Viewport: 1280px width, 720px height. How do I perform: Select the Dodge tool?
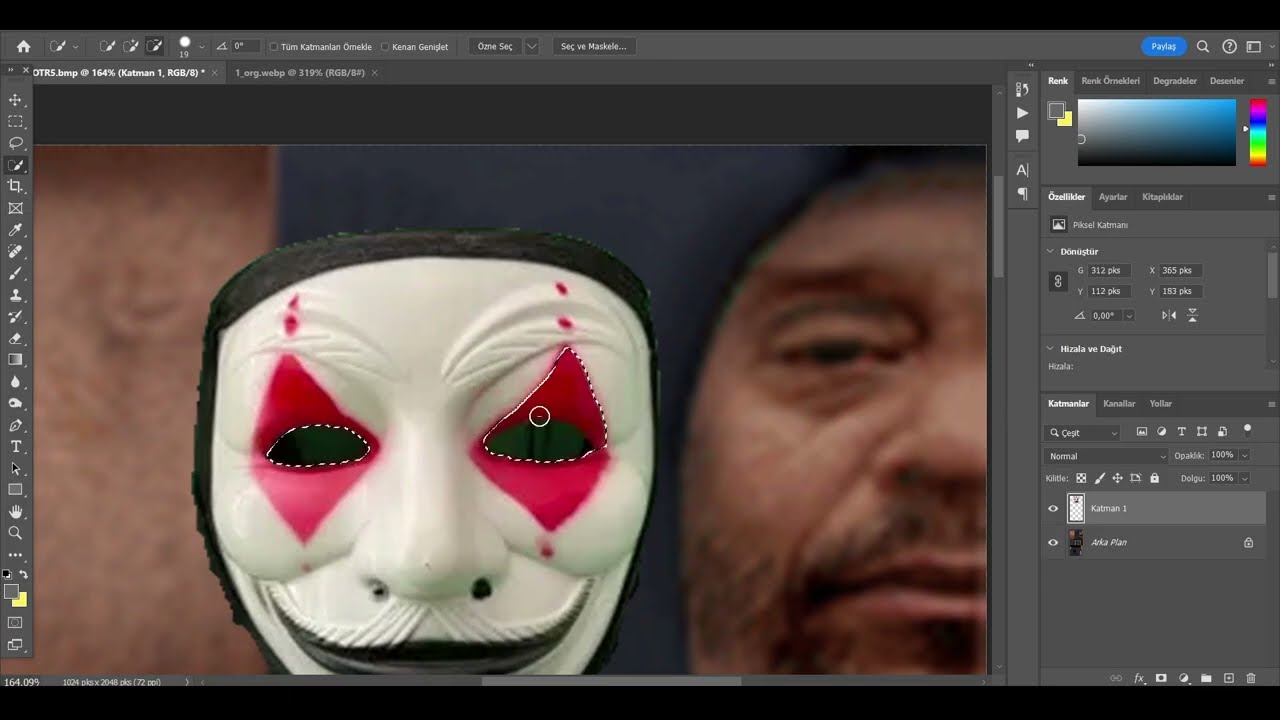[x=15, y=403]
